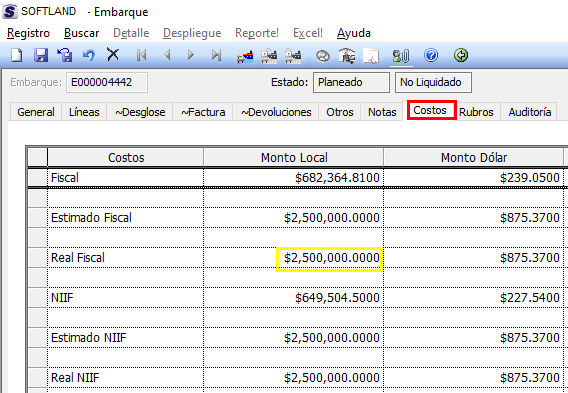Switch to the Líneas tab
This screenshot has height=393, width=568.
84,112
